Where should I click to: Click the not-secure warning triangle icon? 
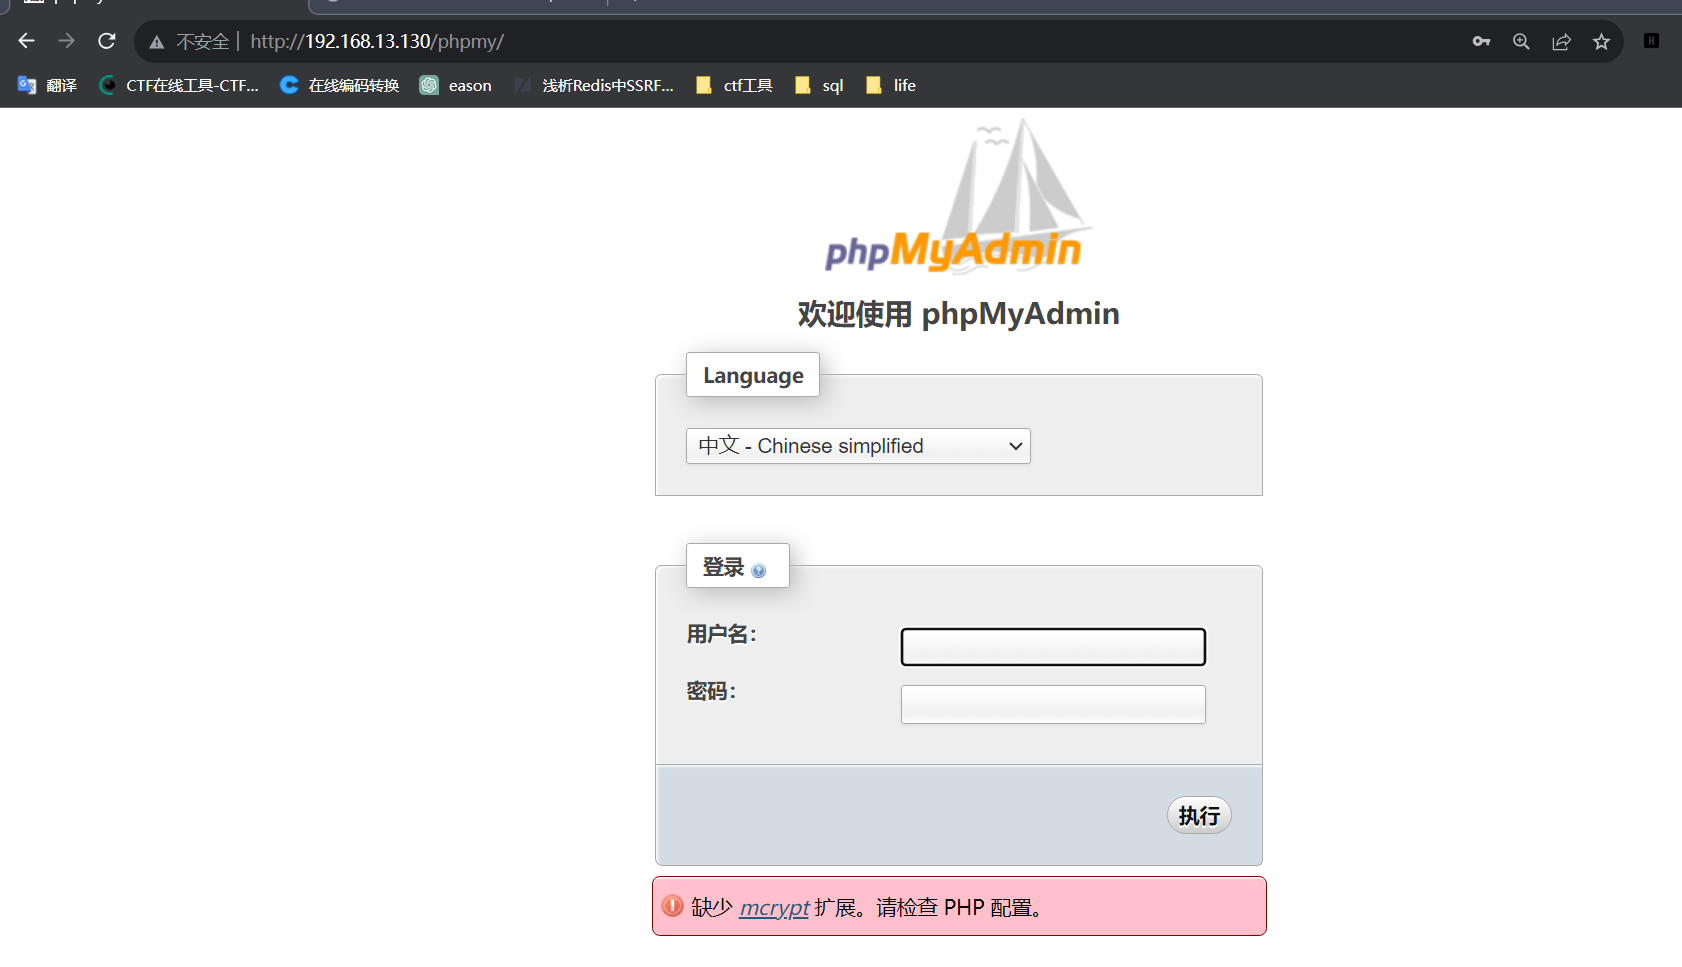pyautogui.click(x=157, y=42)
